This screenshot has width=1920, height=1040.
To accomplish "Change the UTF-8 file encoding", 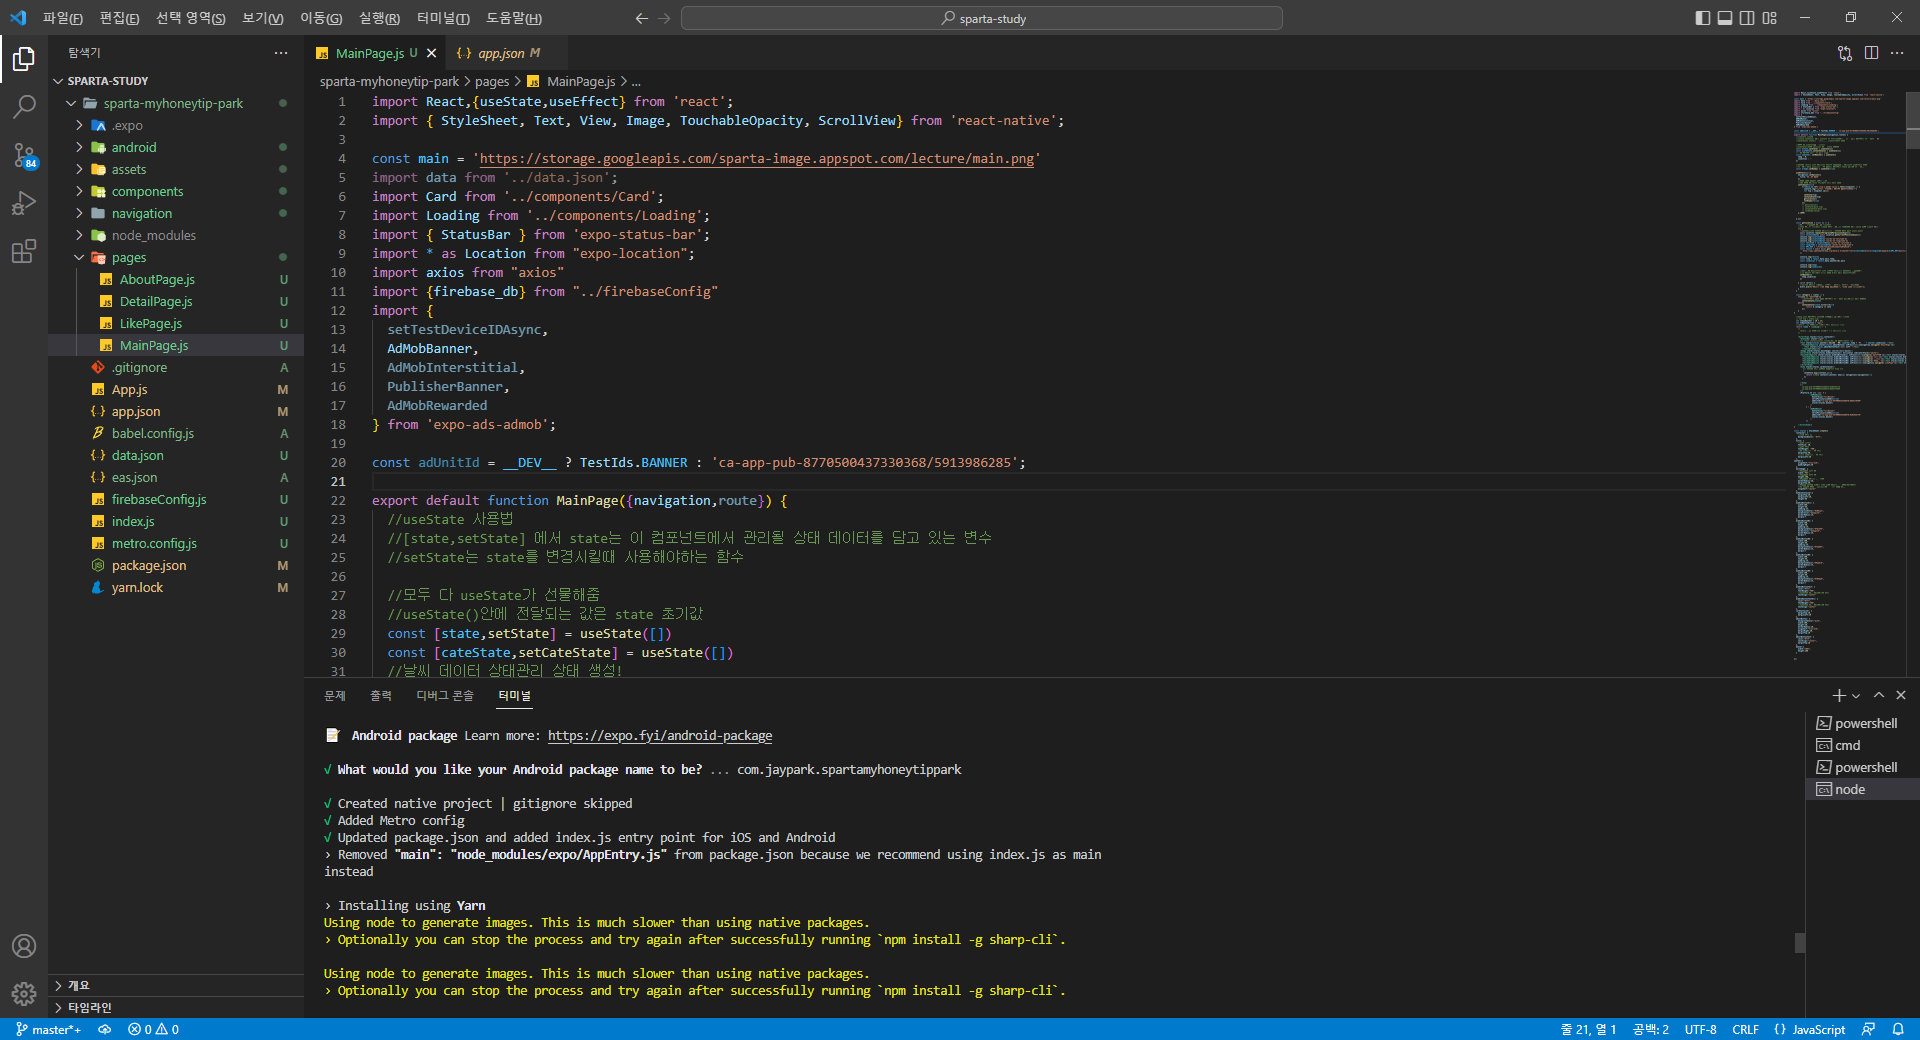I will [x=1700, y=1029].
